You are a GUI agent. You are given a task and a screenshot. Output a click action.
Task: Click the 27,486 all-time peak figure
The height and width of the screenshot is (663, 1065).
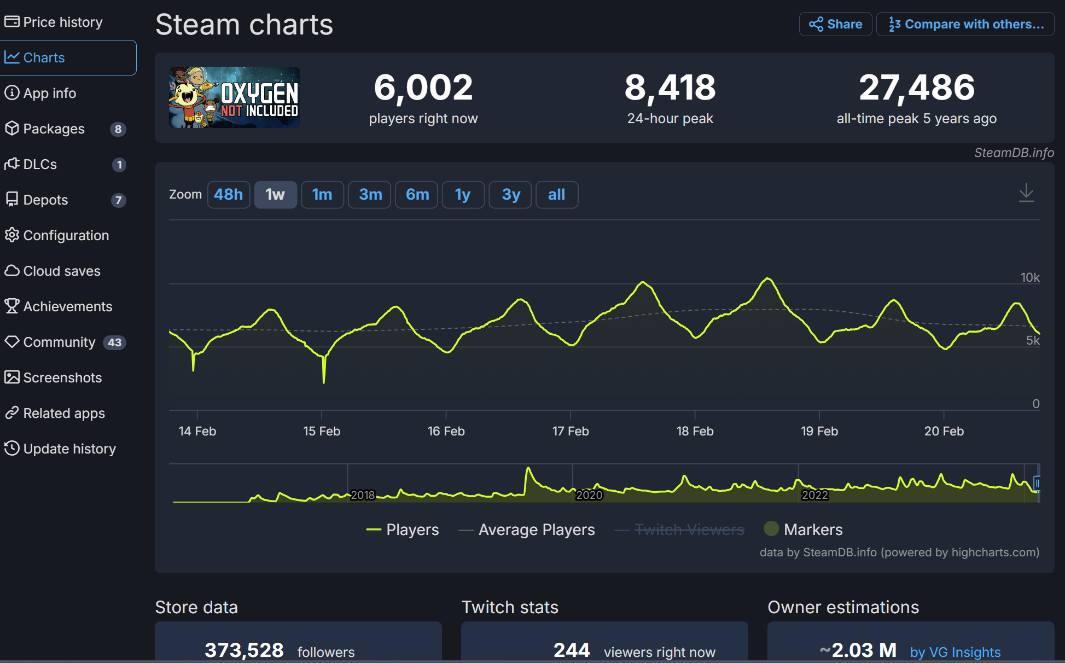pos(916,88)
